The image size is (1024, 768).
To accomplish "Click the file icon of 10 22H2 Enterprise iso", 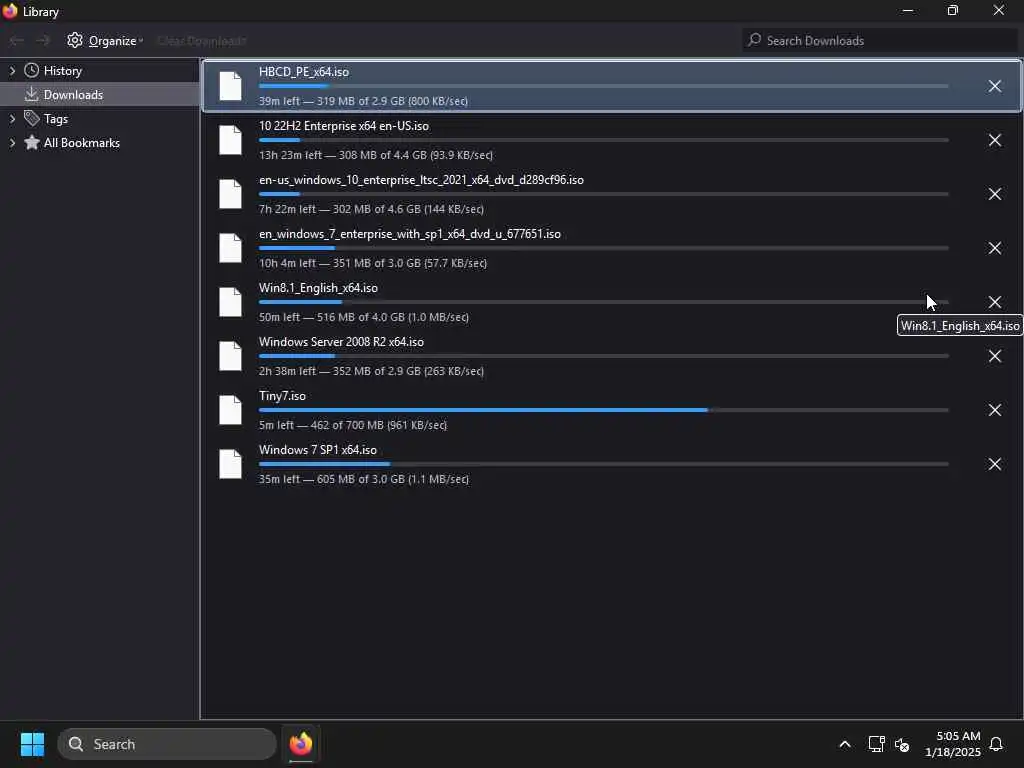I will point(230,140).
